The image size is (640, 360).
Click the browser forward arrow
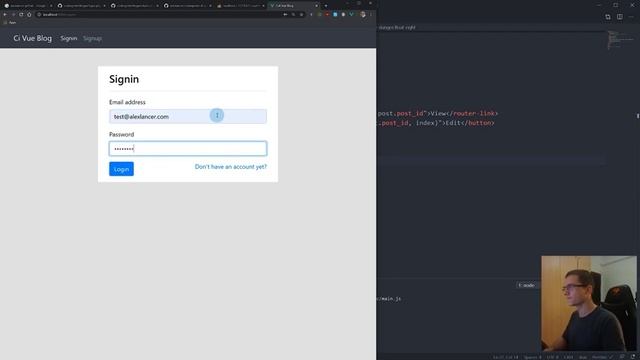[13, 14]
